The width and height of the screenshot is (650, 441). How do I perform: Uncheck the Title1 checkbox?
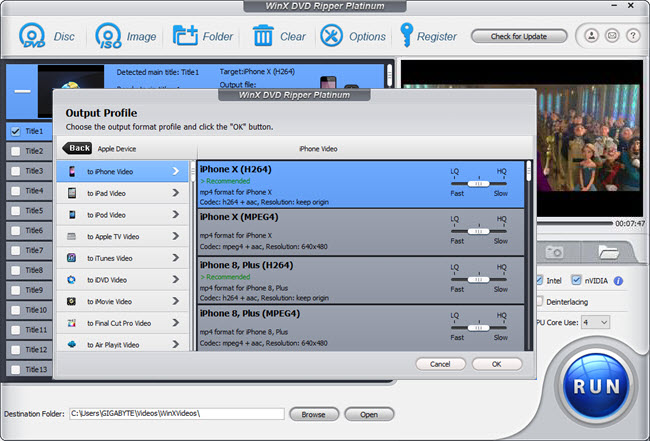point(15,132)
